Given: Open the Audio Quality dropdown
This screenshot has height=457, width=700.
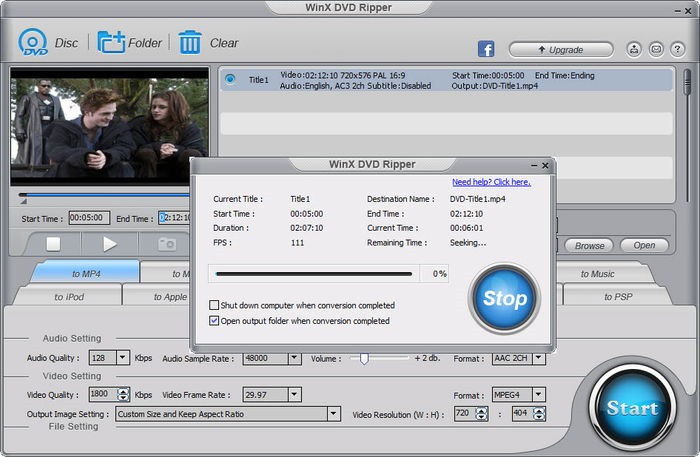Looking at the screenshot, I should (123, 357).
